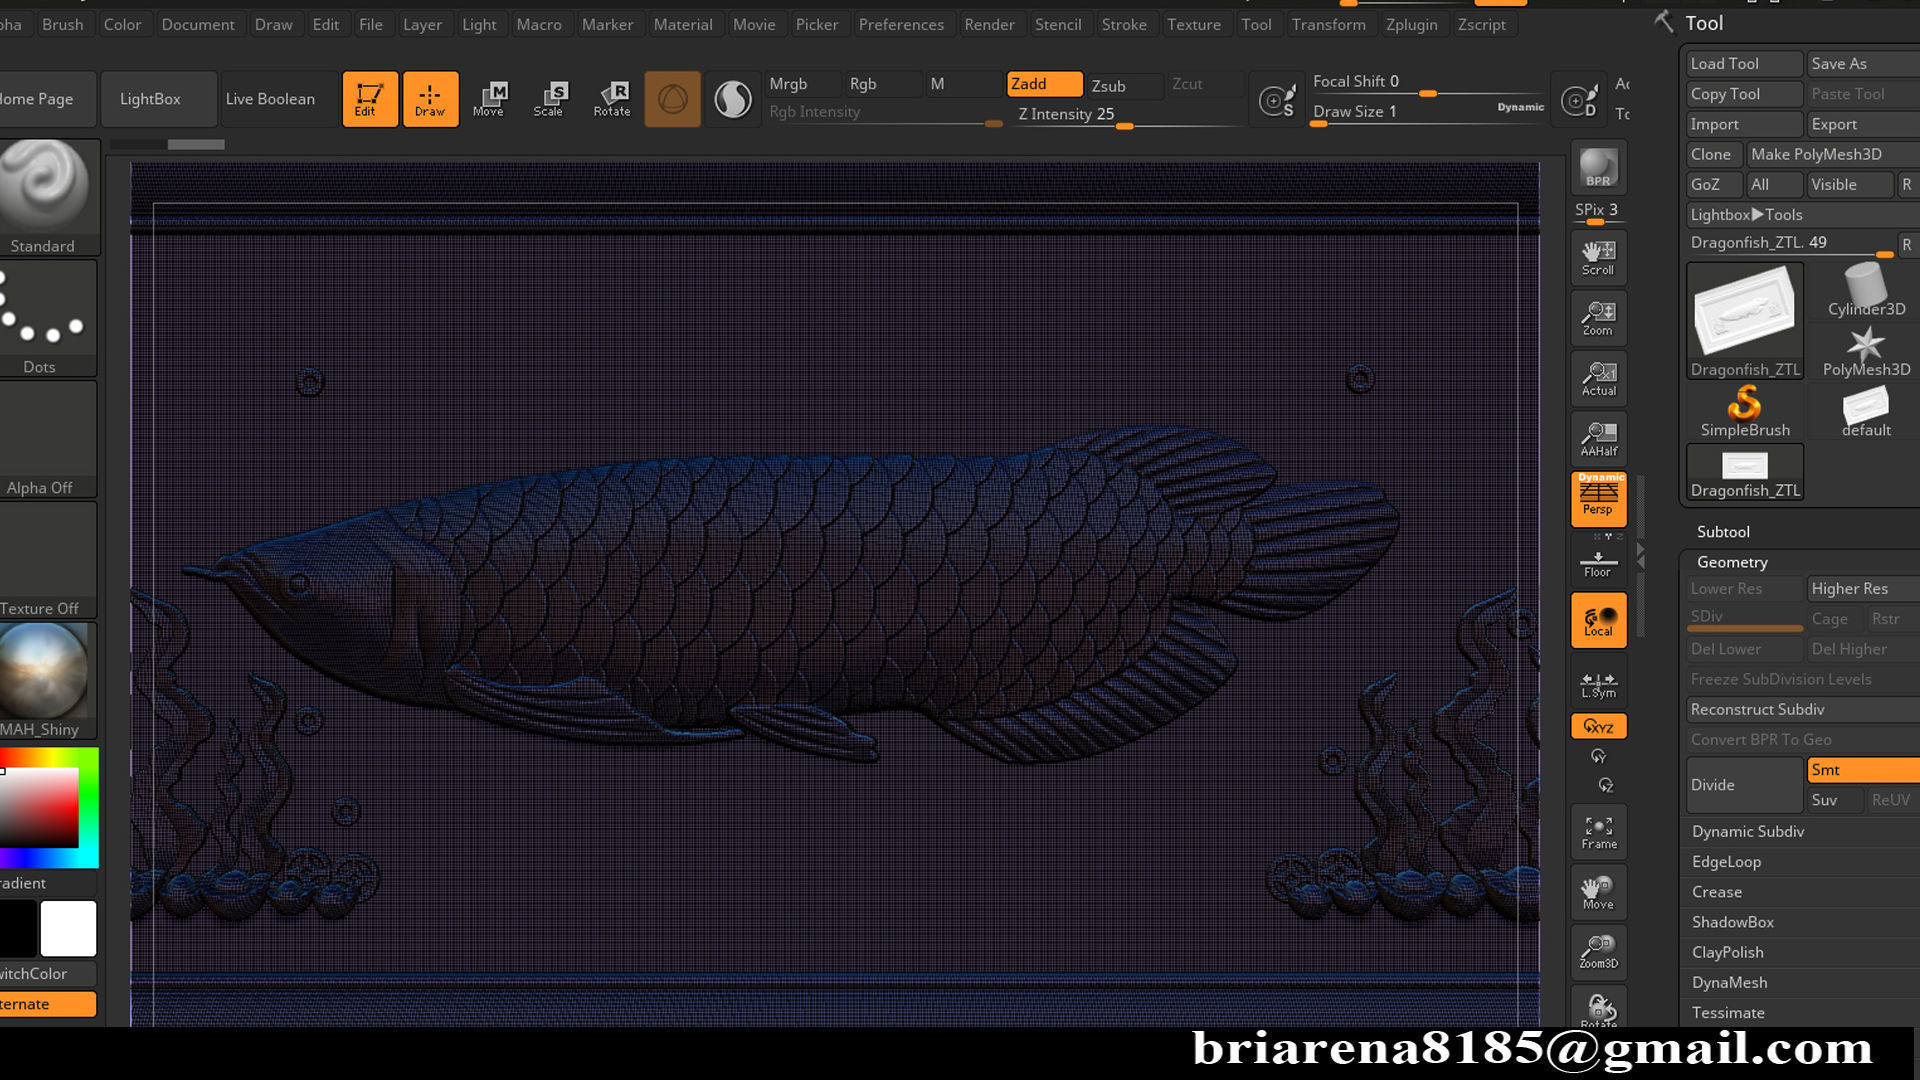Viewport: 1920px width, 1080px height.
Task: Open the Zplugin menu
Action: pyautogui.click(x=1411, y=24)
